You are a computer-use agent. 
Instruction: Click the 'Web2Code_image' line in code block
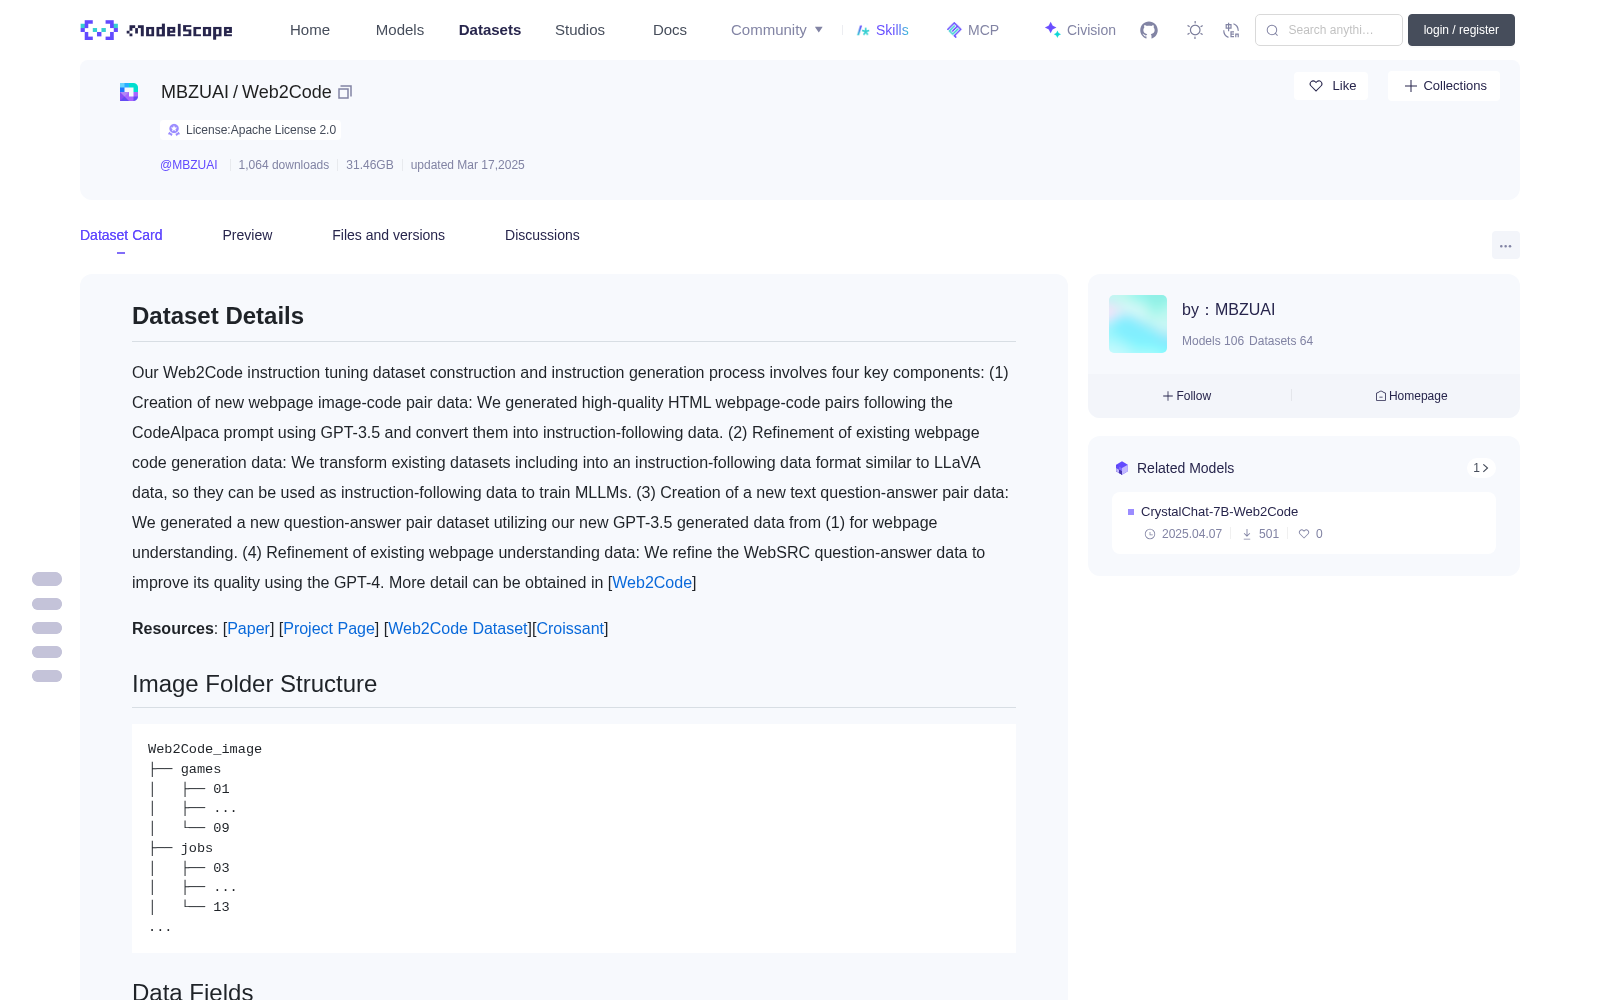point(205,749)
